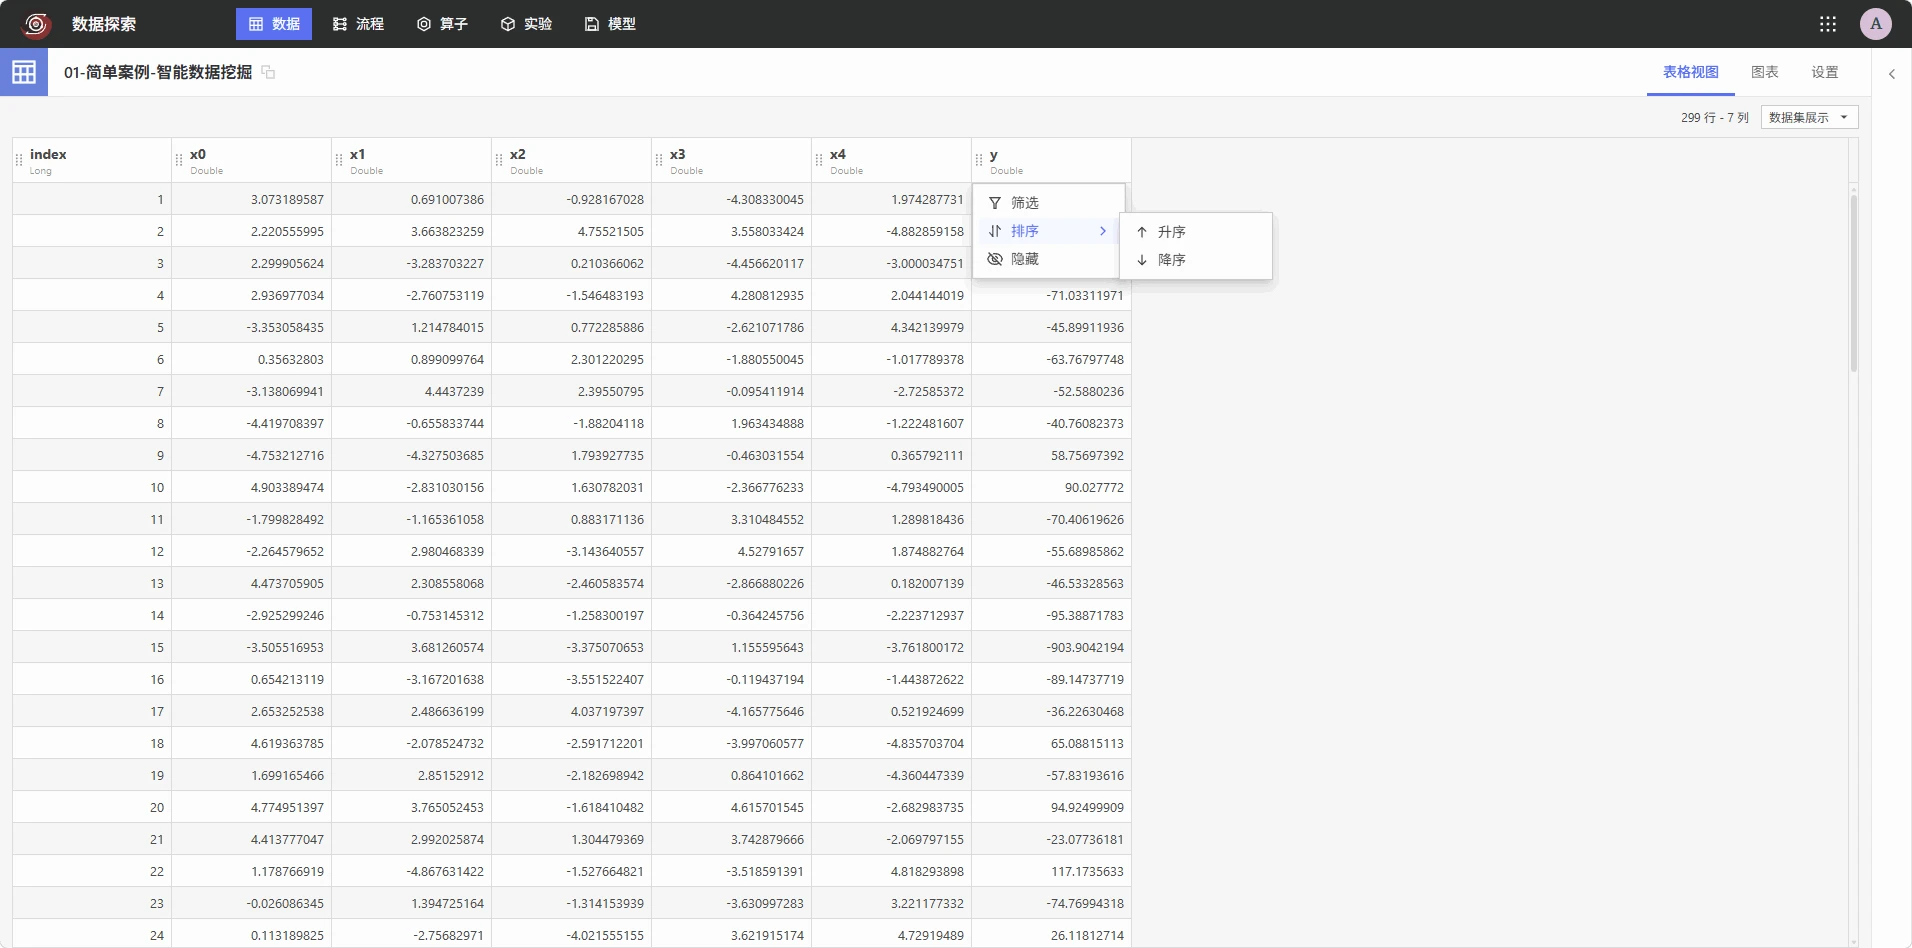Select cell 0.210366062 in x2

(572, 263)
